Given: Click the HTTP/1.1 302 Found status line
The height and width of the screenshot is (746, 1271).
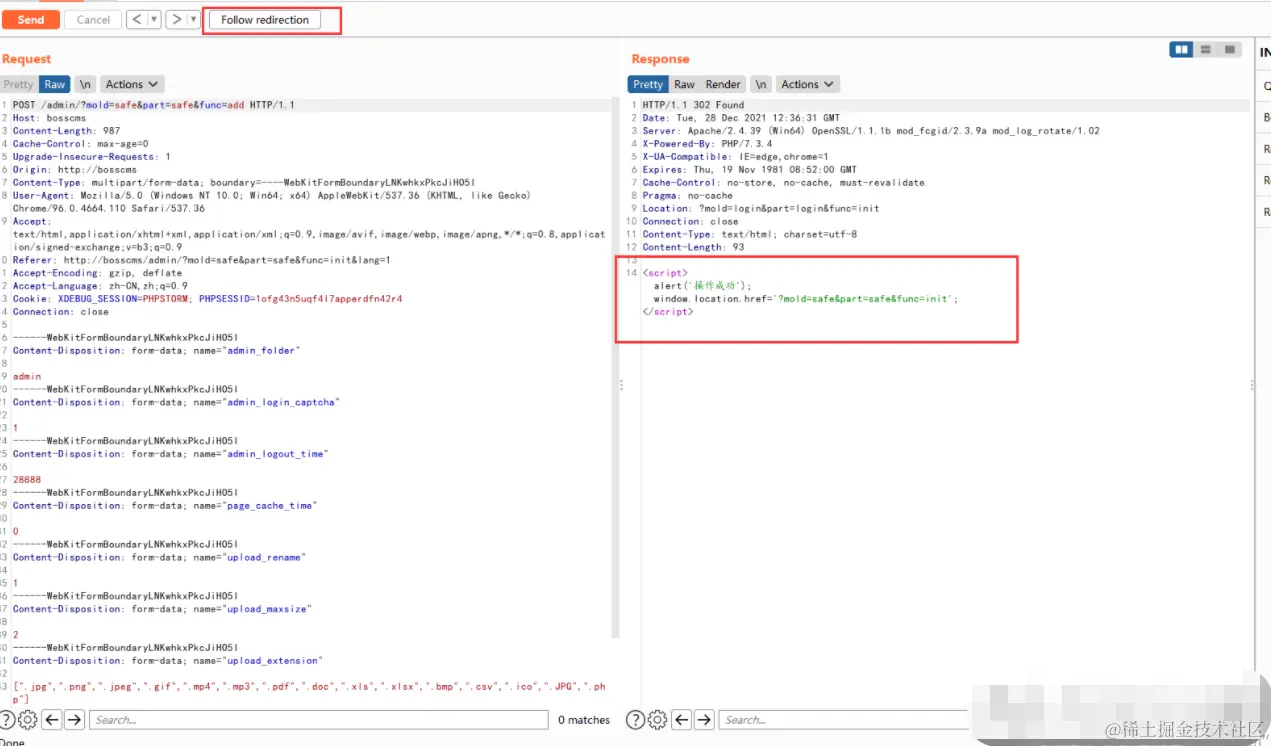Looking at the screenshot, I should 693,105.
